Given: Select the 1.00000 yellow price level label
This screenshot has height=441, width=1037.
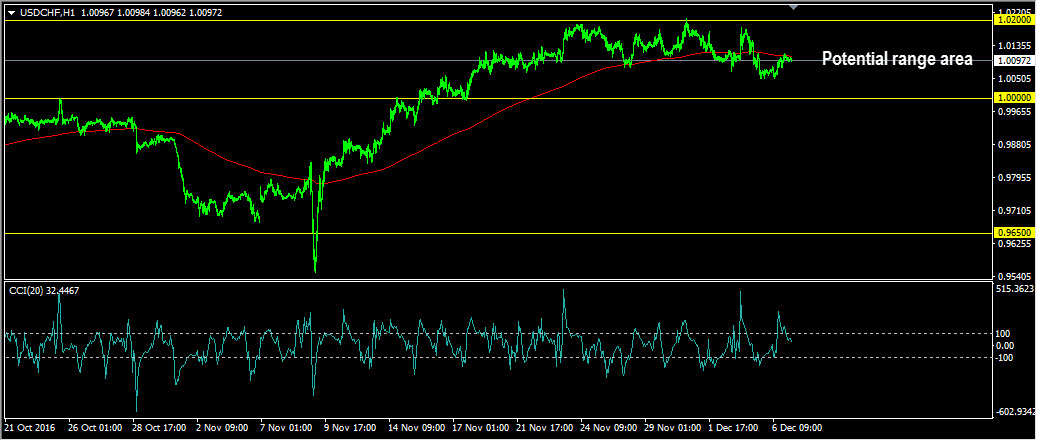Looking at the screenshot, I should tap(1013, 98).
